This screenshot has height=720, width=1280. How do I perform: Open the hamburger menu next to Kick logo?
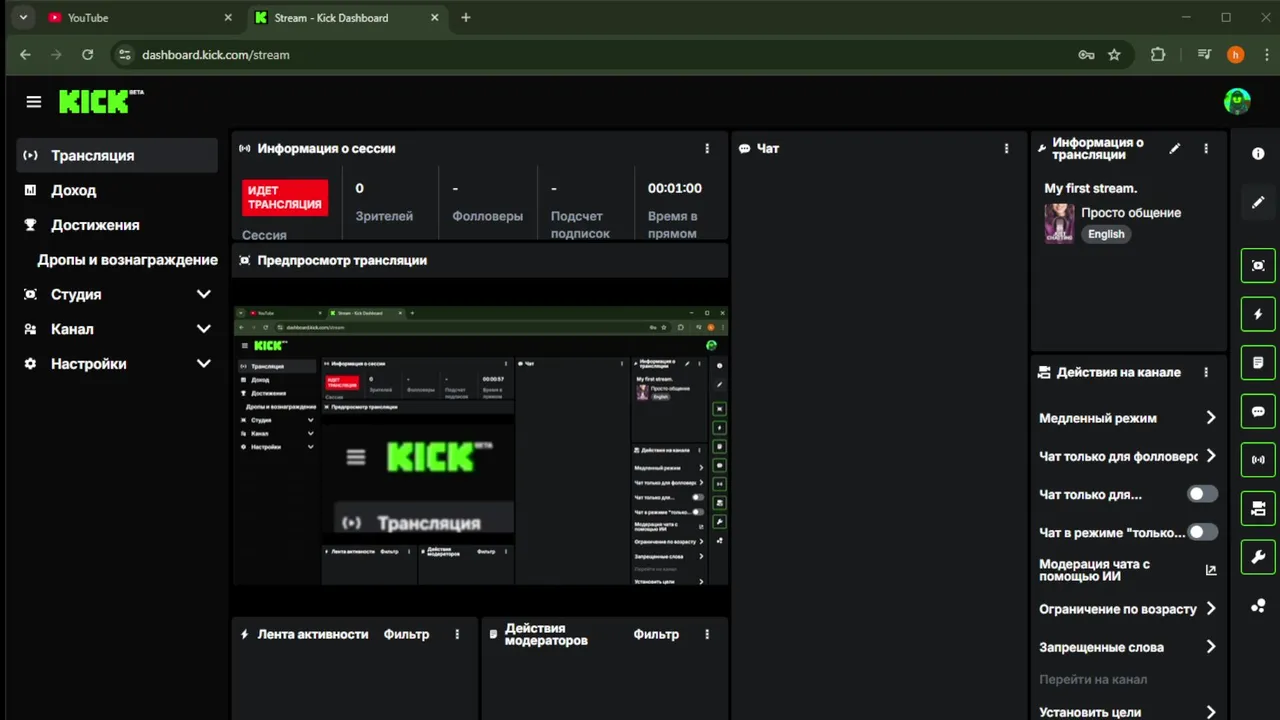(34, 102)
